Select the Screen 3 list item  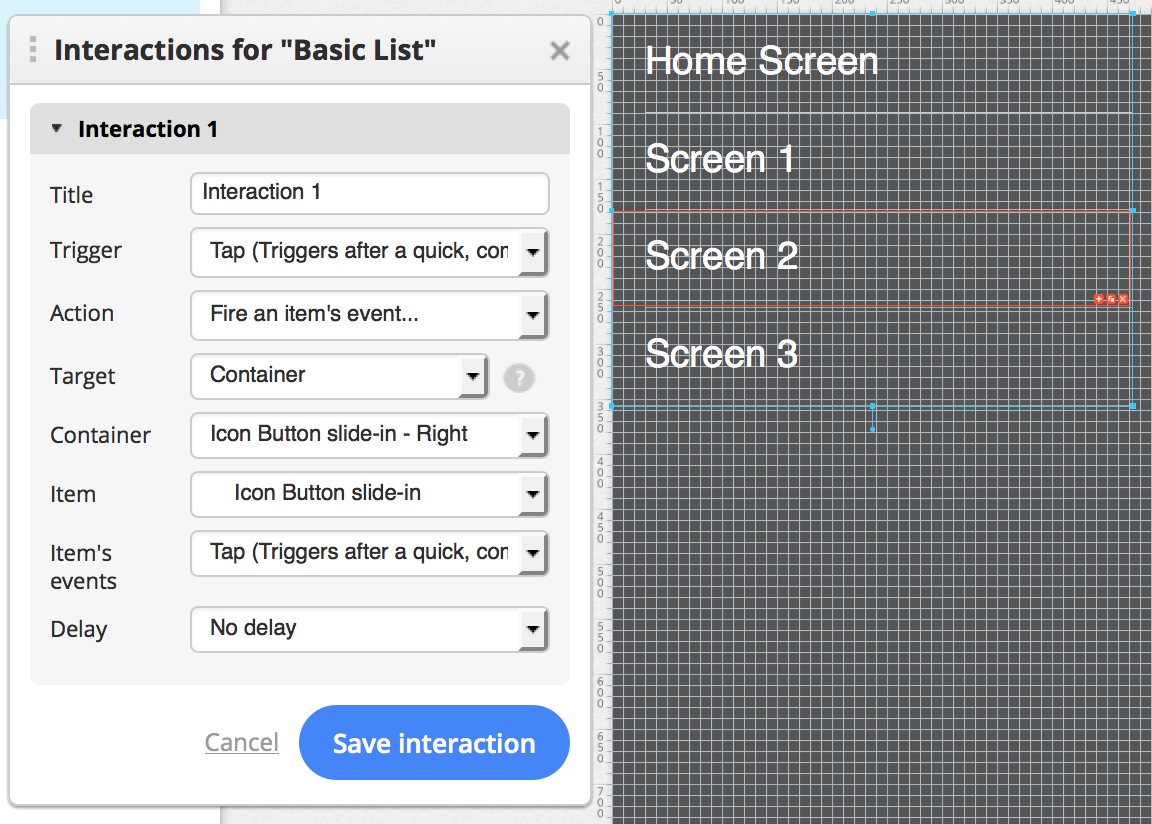point(721,354)
